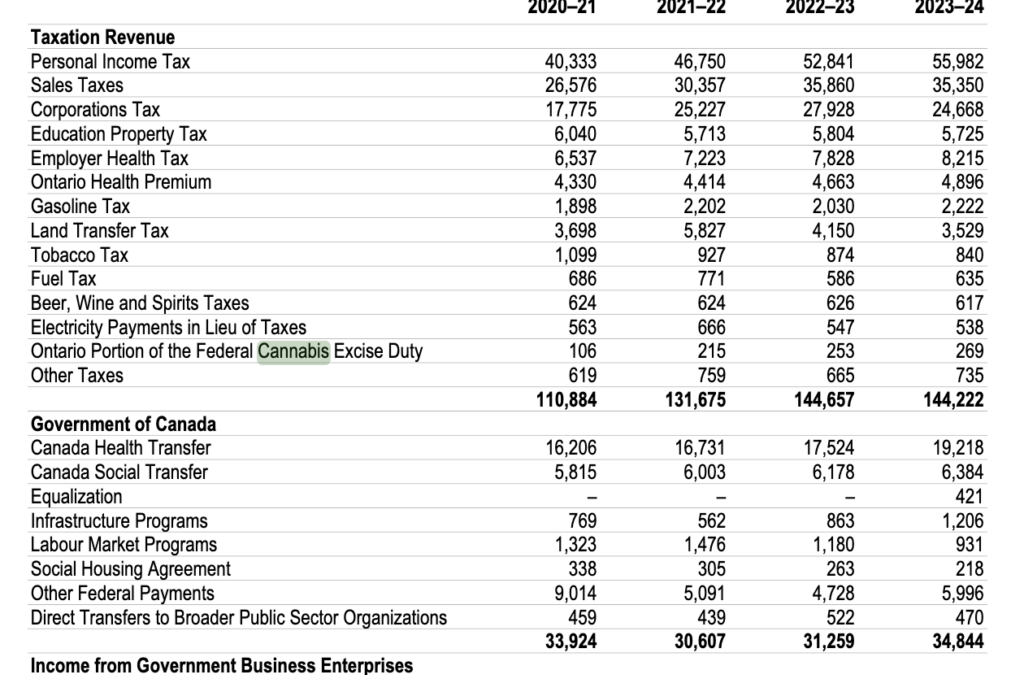Click the Canada Health Transfer label
Viewport: 1024px width, 675px height.
coord(121,448)
